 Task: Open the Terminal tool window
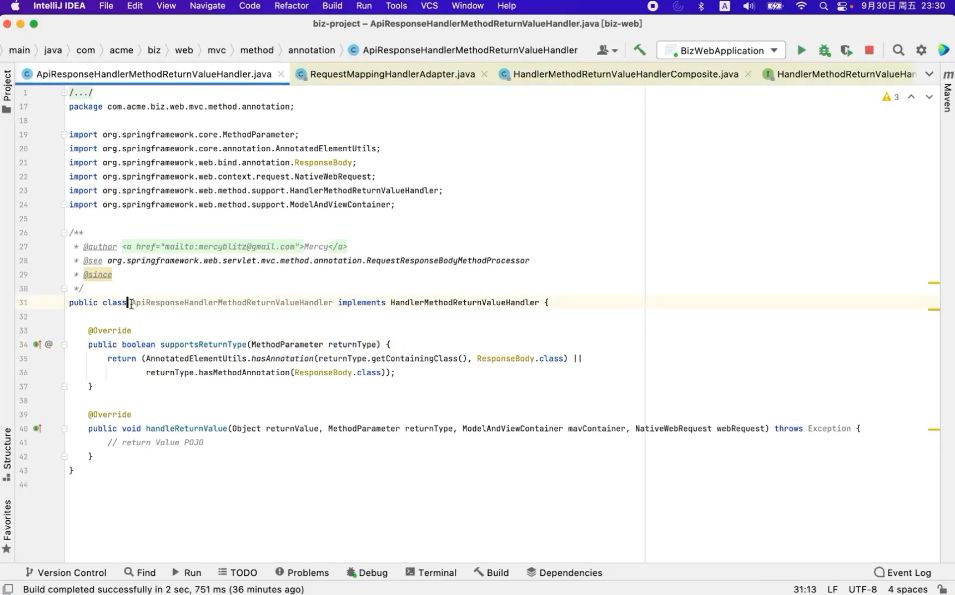tap(430, 573)
